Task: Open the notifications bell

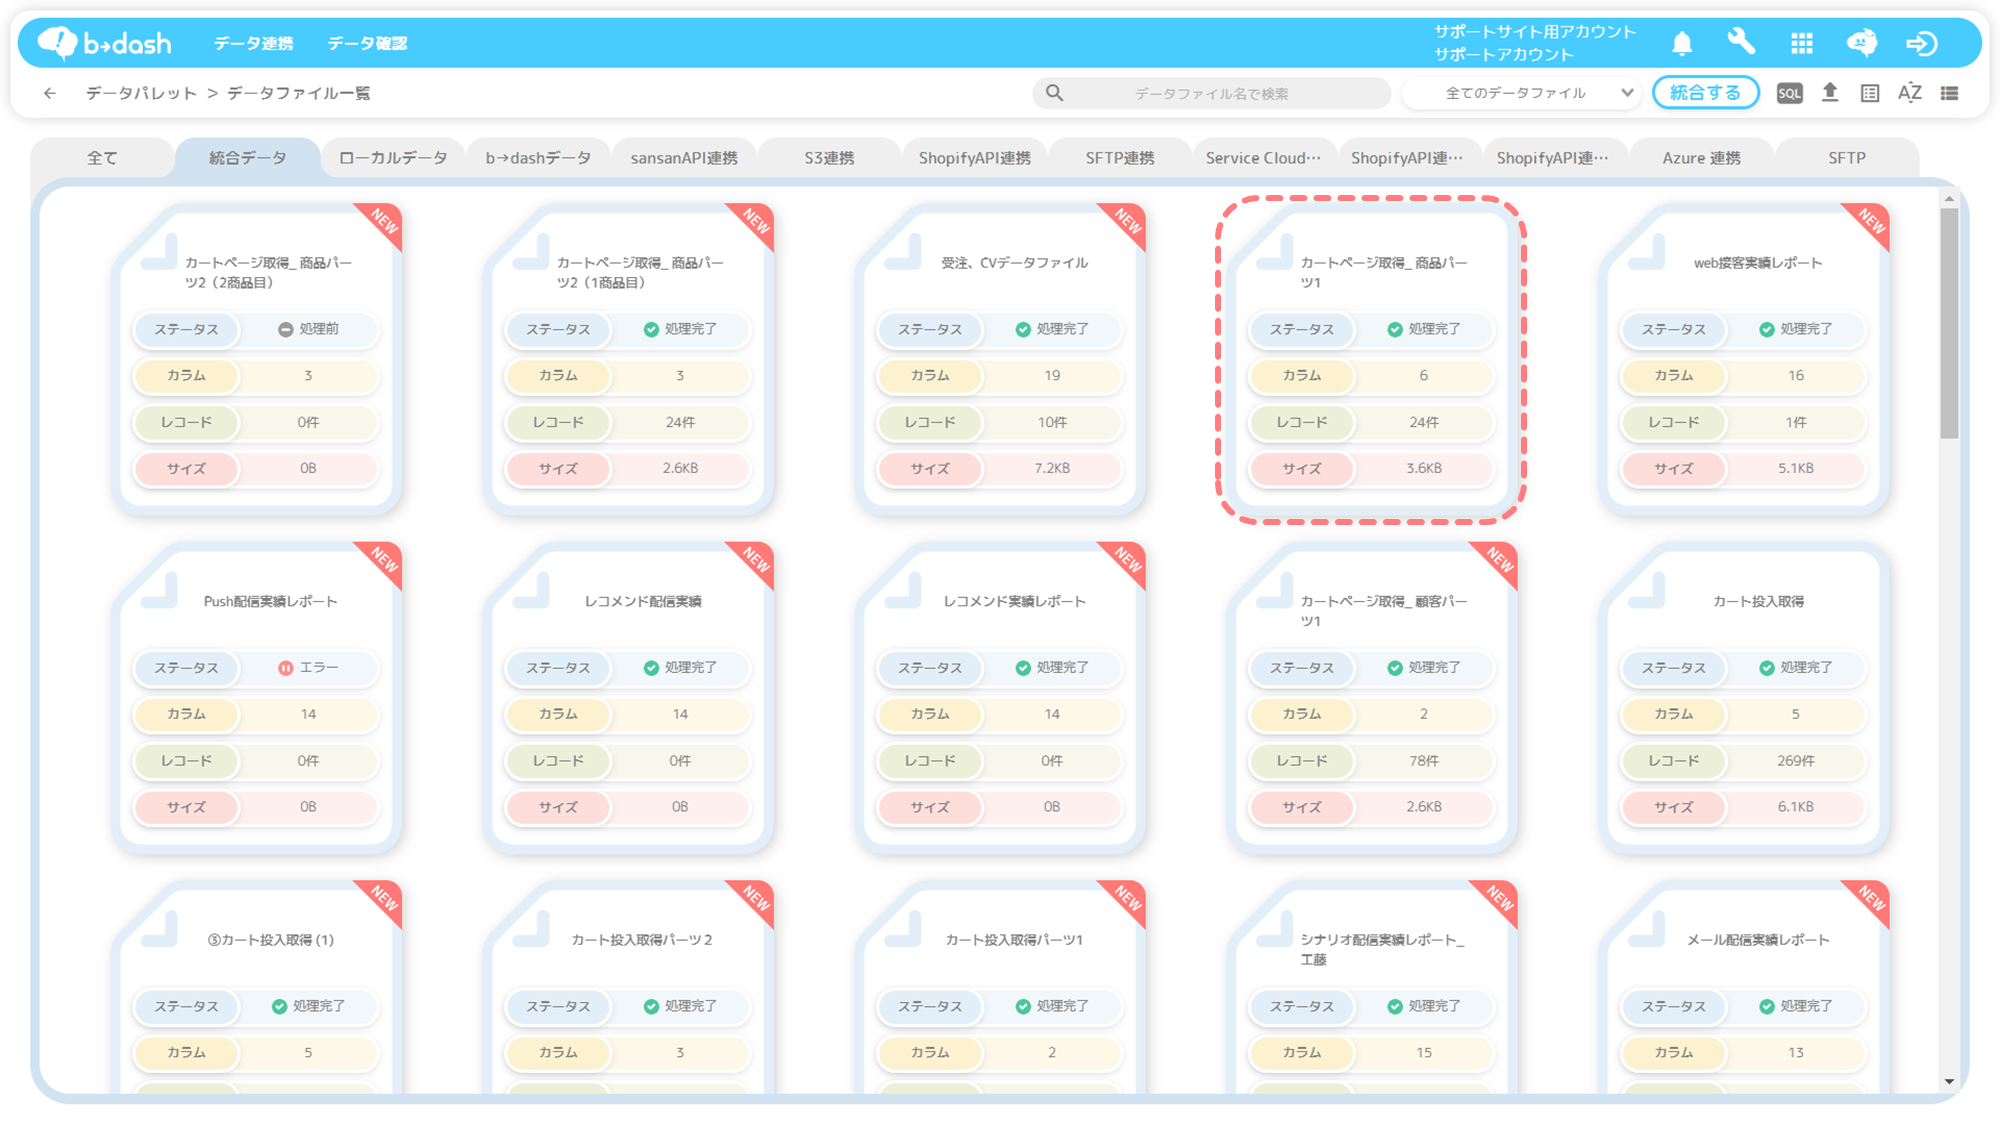Action: [x=1682, y=43]
